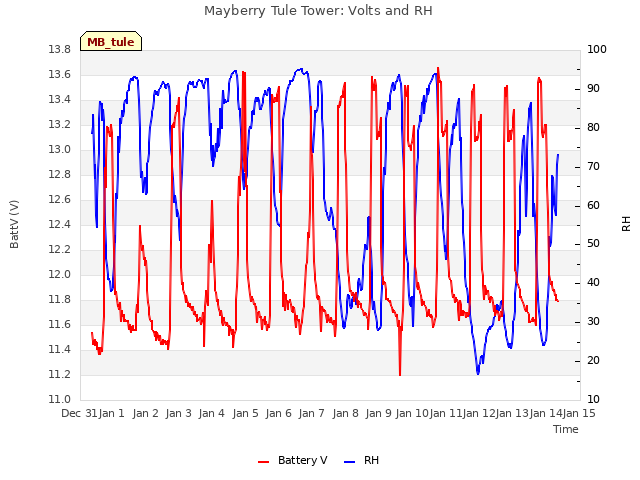Click the 11.6 left axis value
The height and width of the screenshot is (480, 640).
pyautogui.click(x=59, y=324)
